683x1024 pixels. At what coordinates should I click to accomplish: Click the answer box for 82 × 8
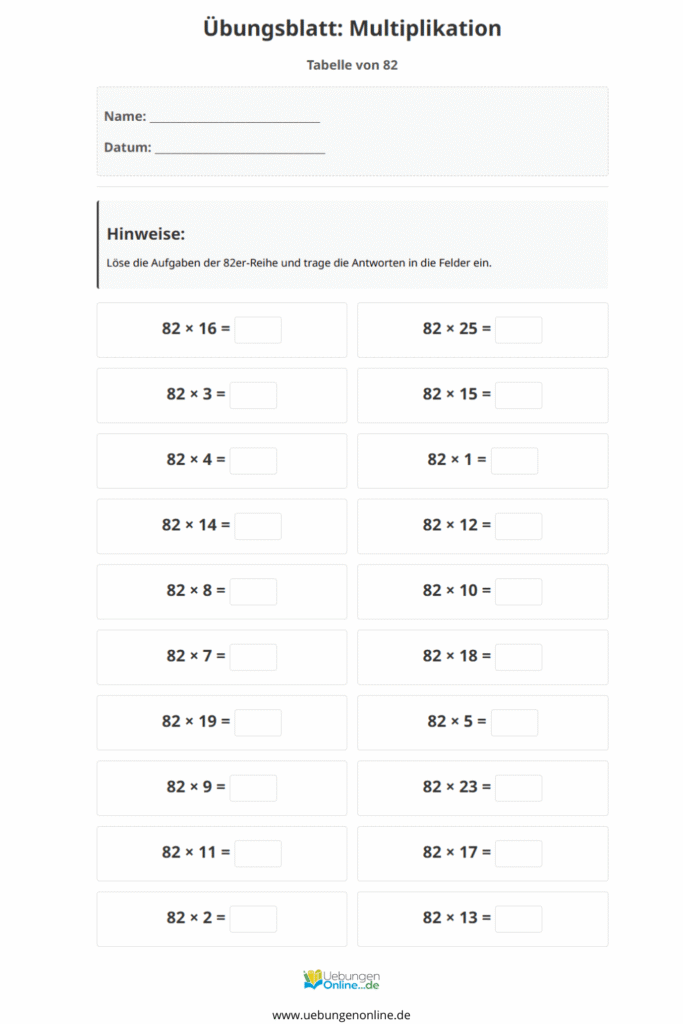253,592
